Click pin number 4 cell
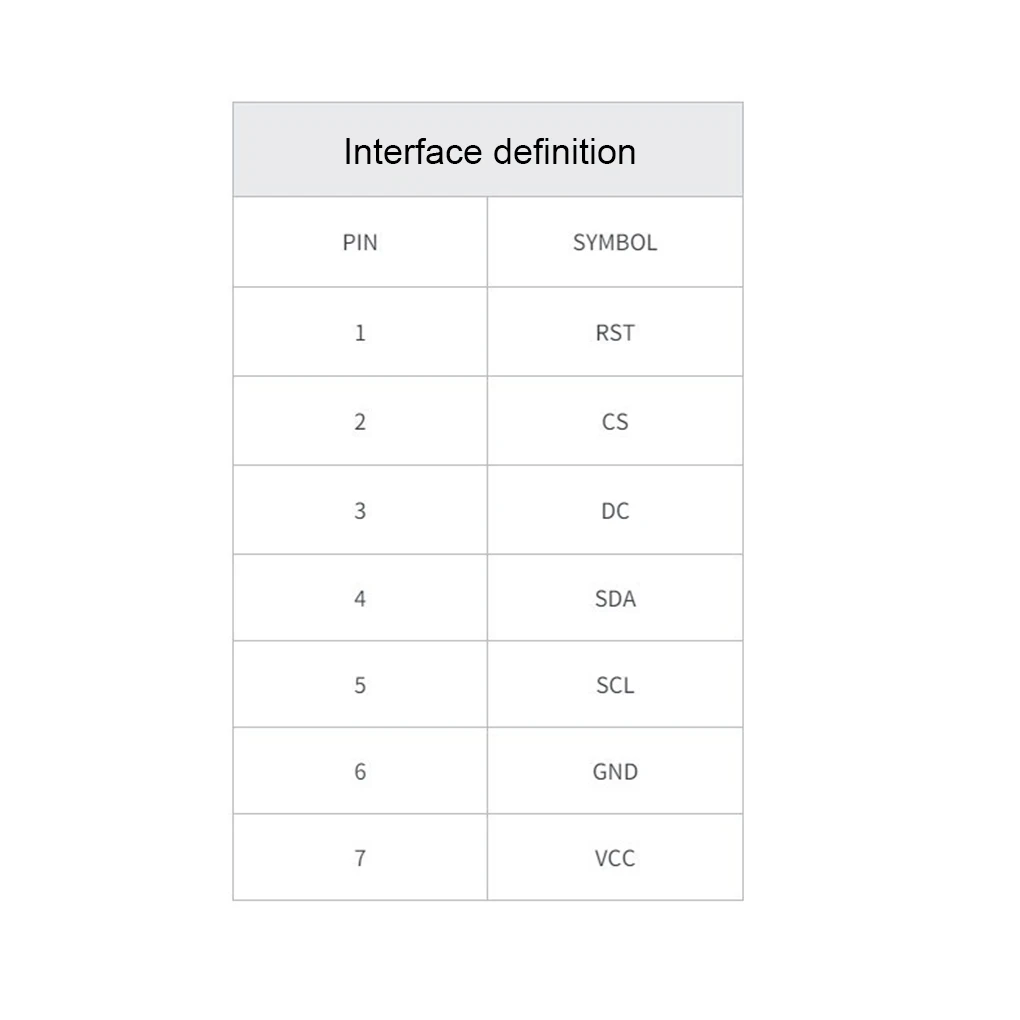 pos(360,599)
